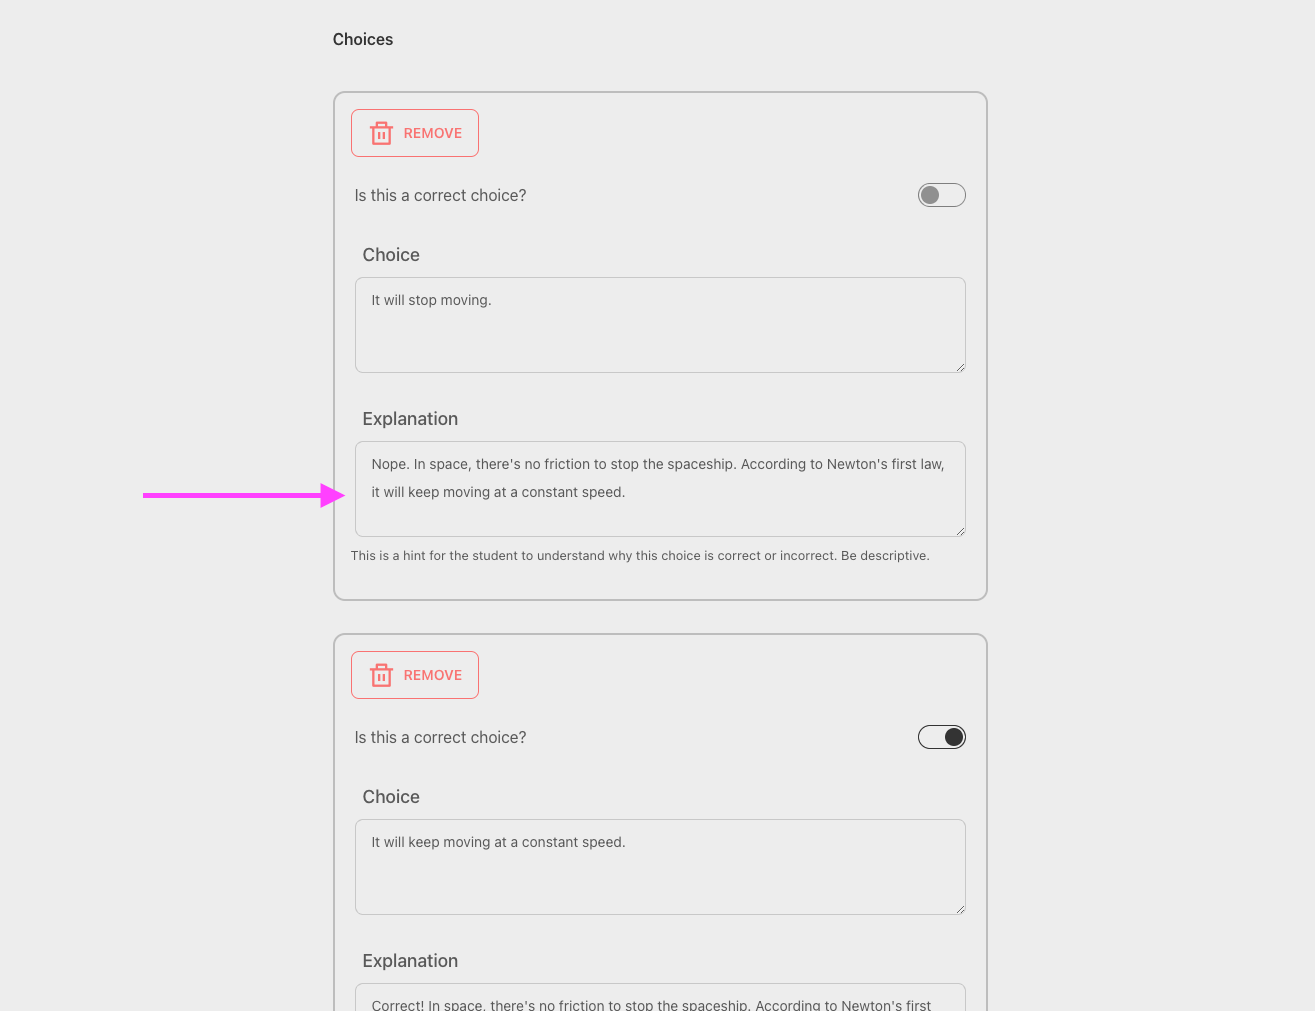Click the hint text below the first explanation
The width and height of the screenshot is (1315, 1011).
click(640, 556)
